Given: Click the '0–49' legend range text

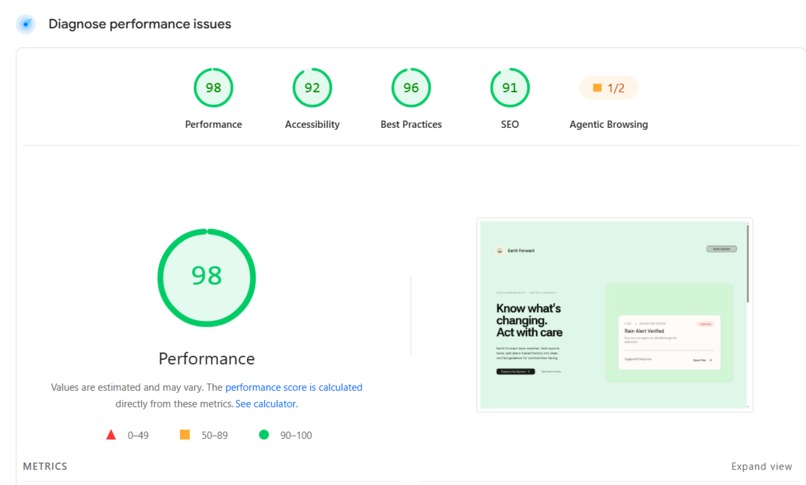Looking at the screenshot, I should pos(138,436).
